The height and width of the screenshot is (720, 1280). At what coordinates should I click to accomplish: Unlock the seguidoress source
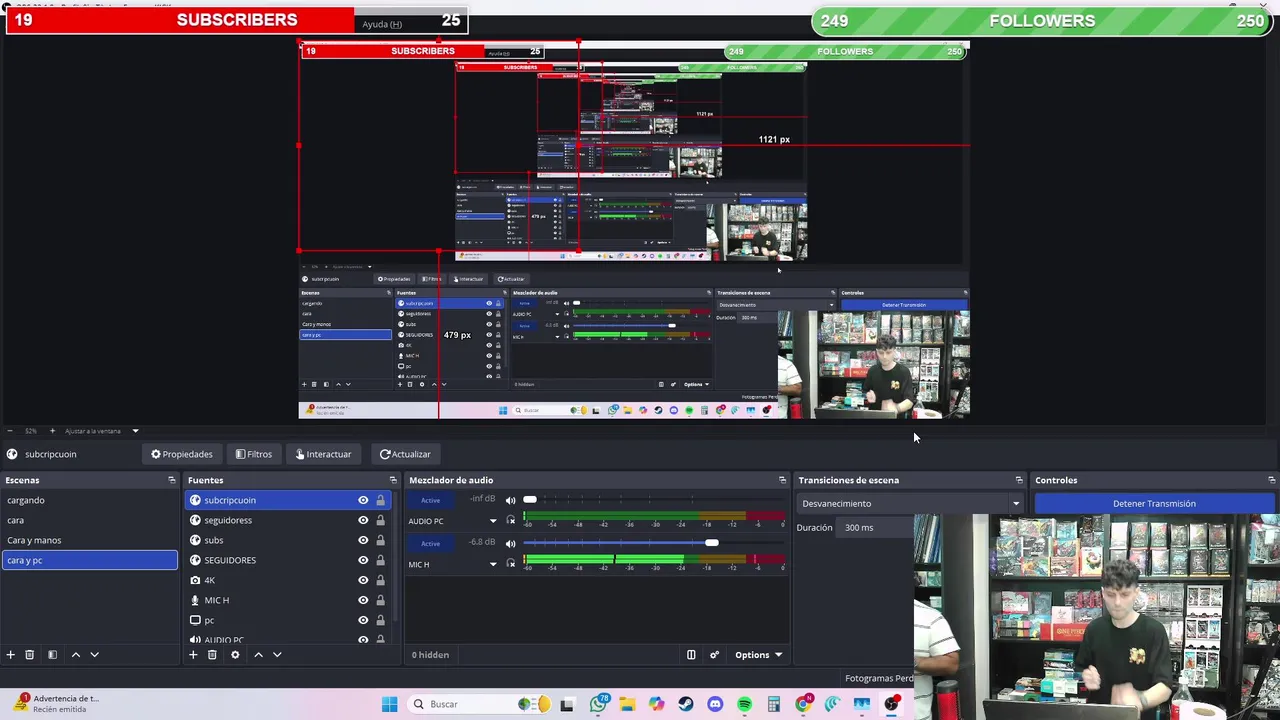380,520
